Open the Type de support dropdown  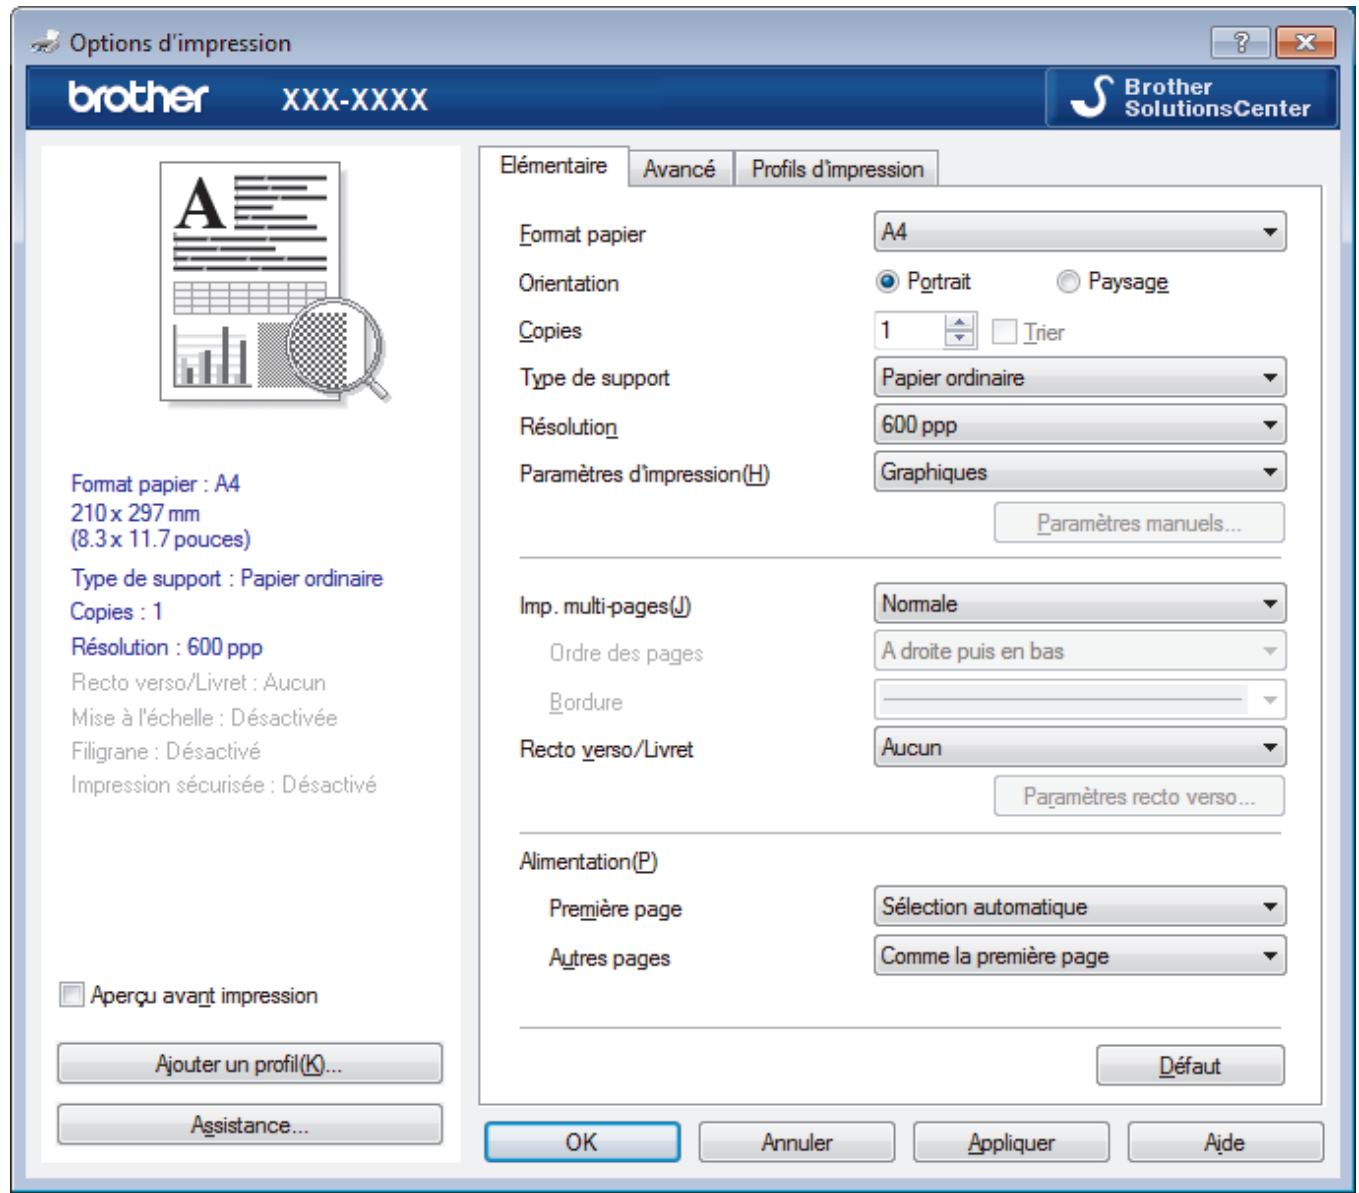[1080, 378]
